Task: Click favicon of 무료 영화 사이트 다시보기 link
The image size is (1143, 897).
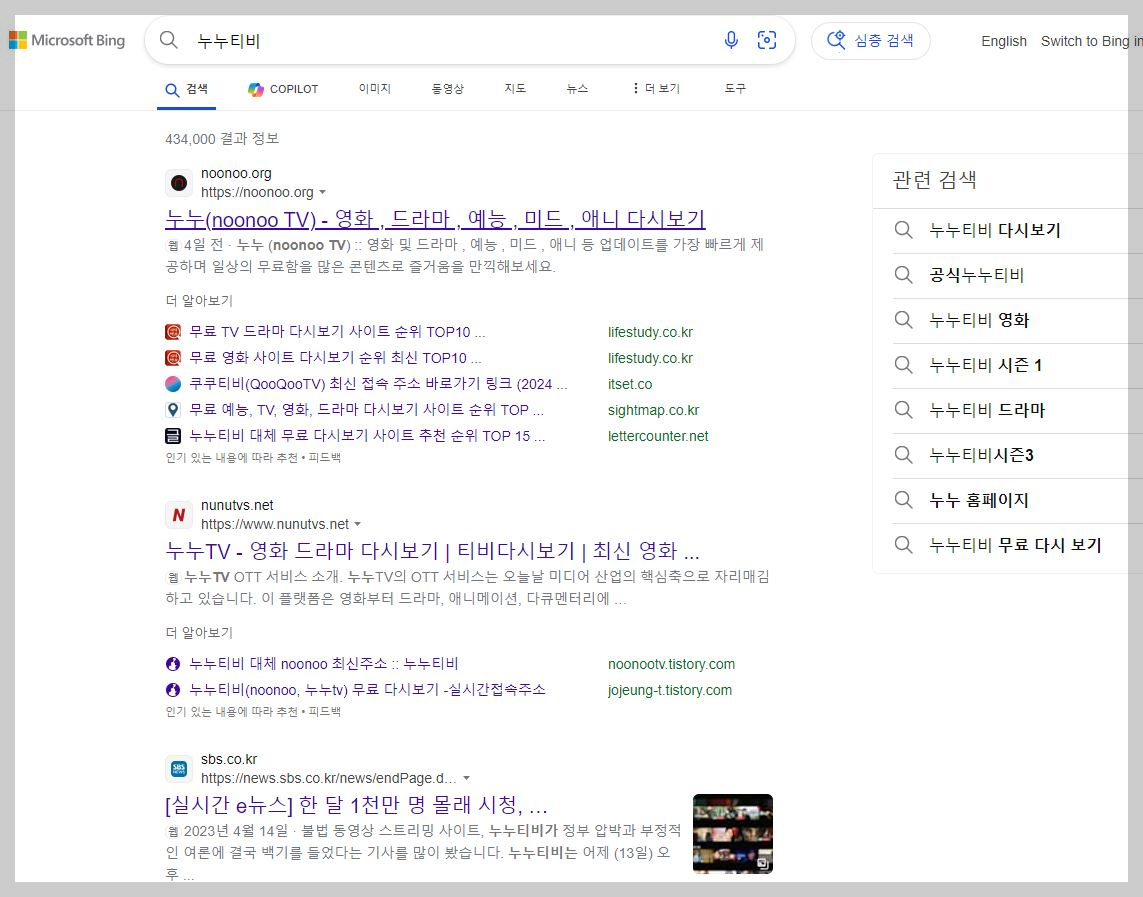Action: click(173, 358)
